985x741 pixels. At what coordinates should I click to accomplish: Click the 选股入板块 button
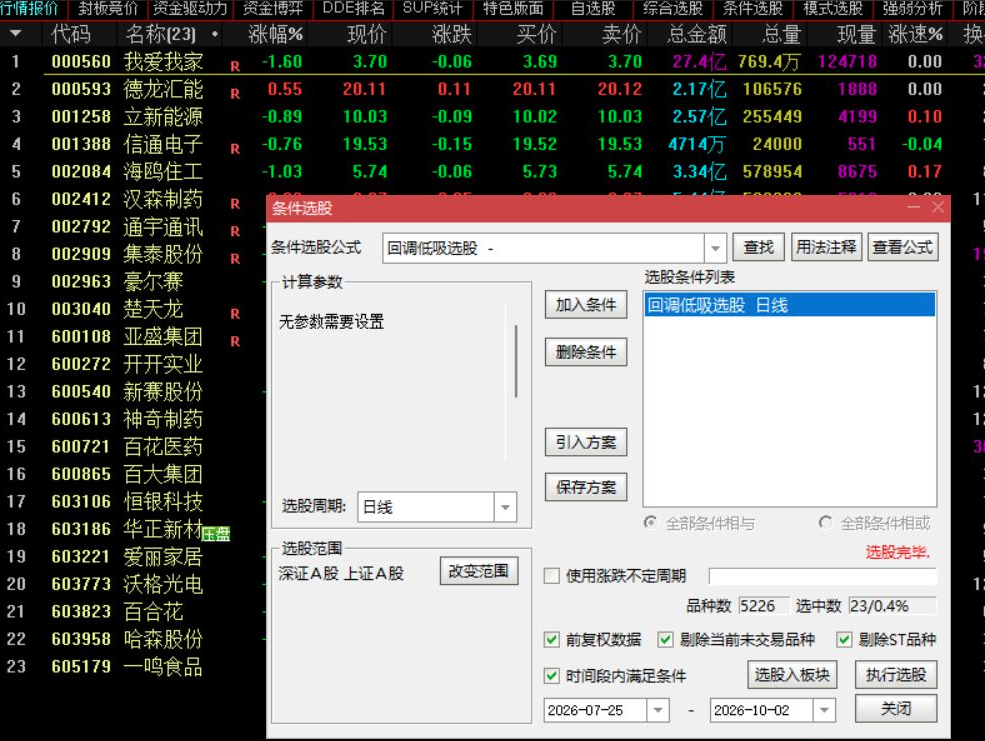(x=792, y=674)
